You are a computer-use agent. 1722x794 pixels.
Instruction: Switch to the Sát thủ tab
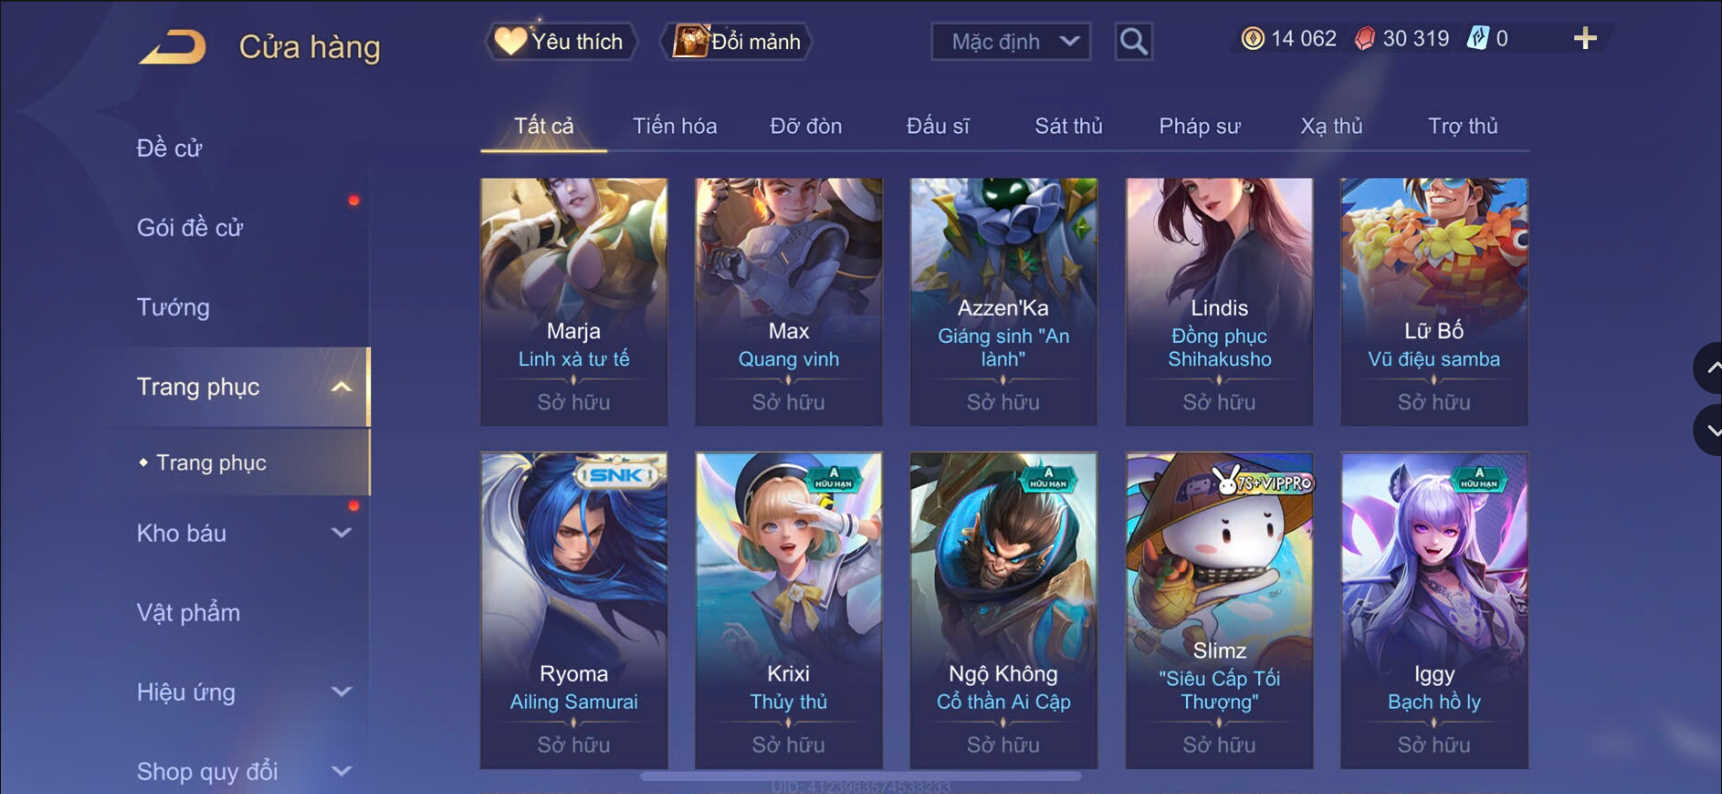click(x=1068, y=126)
